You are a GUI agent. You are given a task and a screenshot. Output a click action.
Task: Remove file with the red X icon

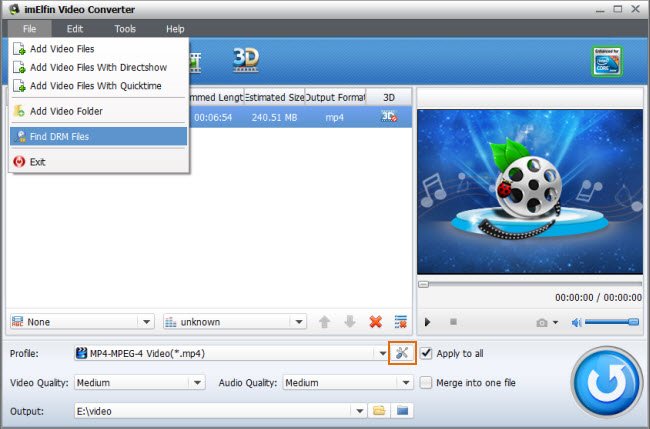tap(376, 322)
